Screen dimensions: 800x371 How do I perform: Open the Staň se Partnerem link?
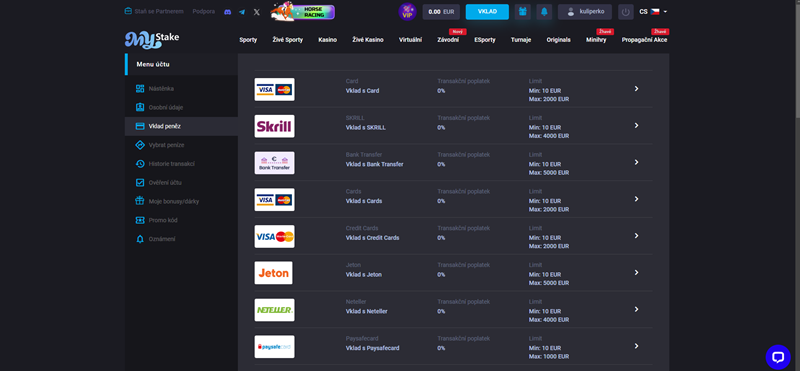click(155, 11)
